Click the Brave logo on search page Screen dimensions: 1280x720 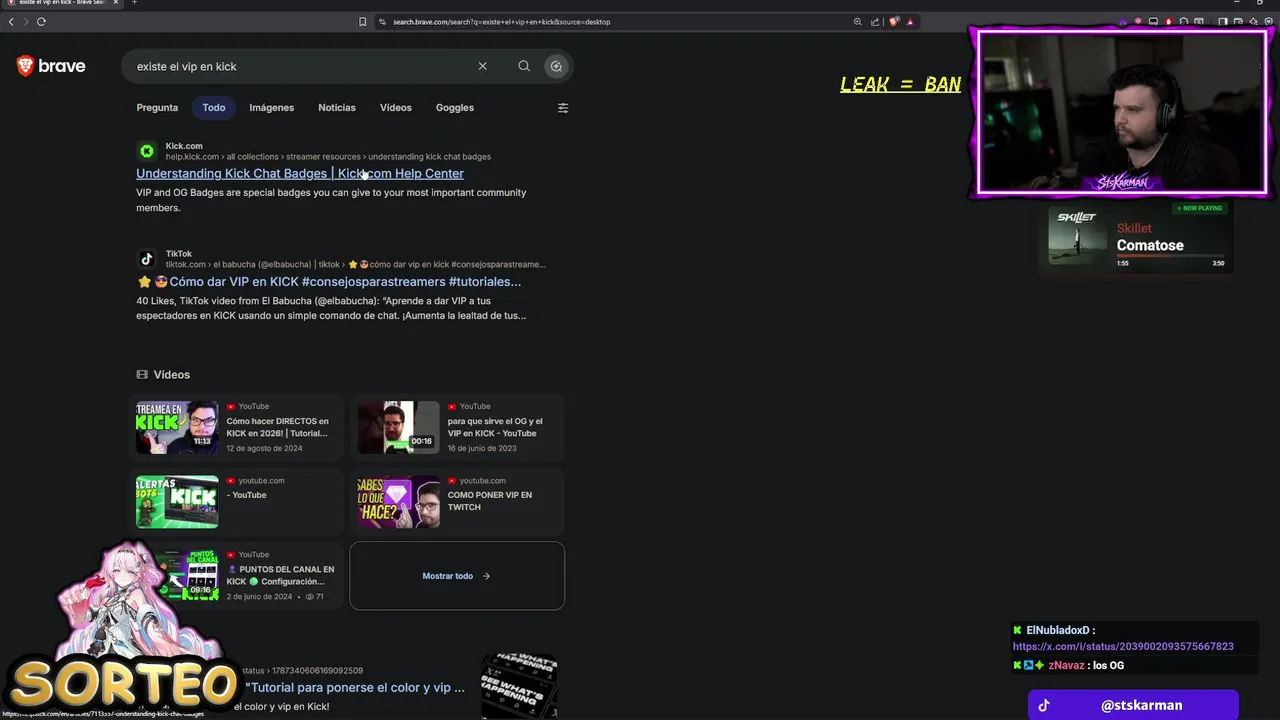[x=51, y=66]
